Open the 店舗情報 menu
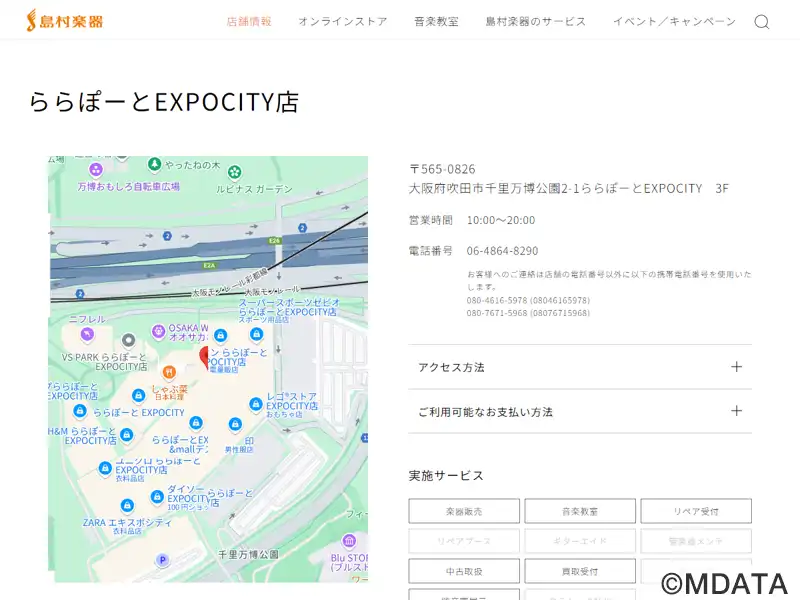 point(249,21)
